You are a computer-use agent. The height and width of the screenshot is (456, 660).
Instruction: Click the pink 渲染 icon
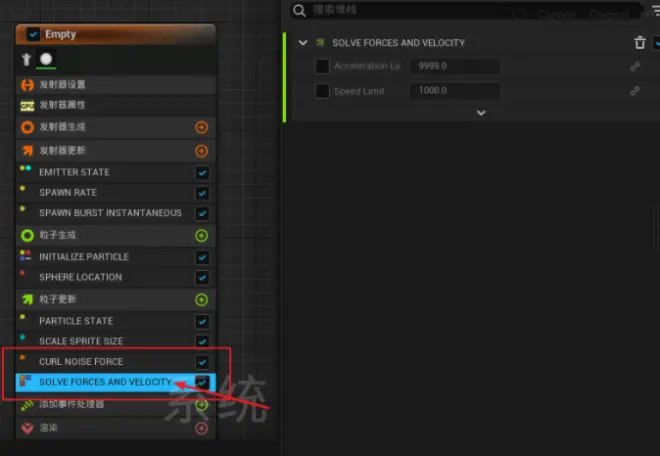click(27, 428)
